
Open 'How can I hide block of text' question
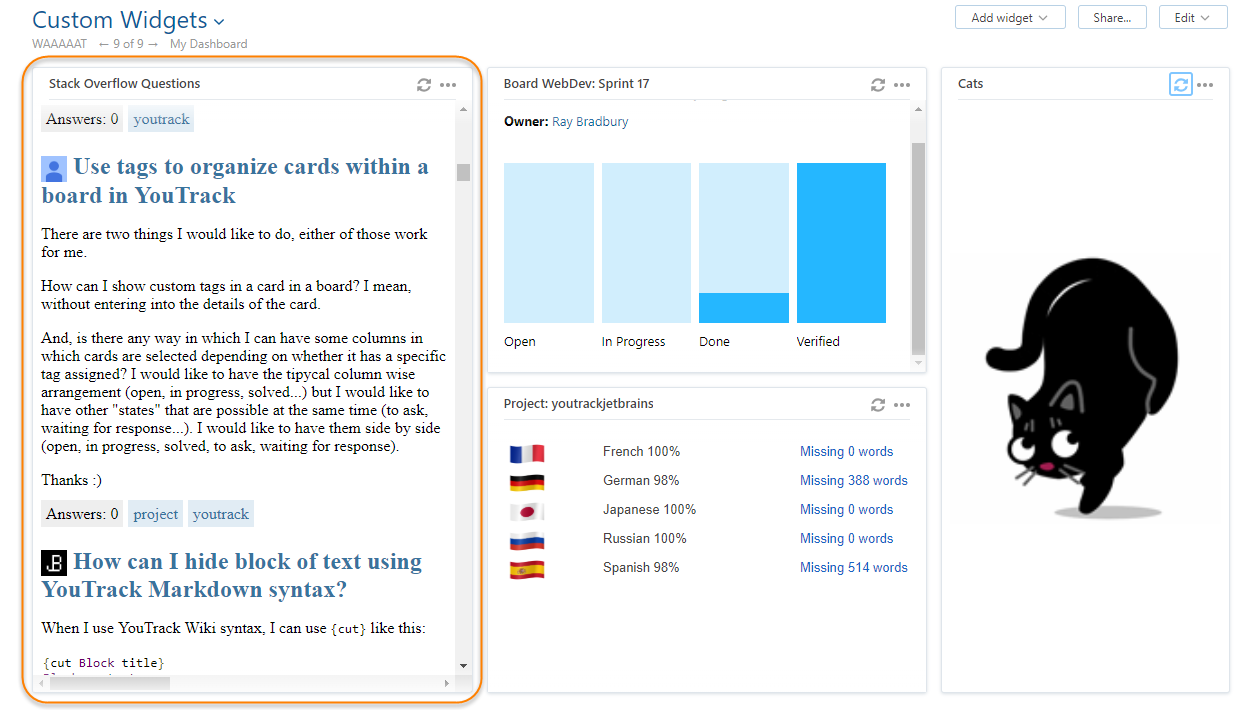coord(232,575)
